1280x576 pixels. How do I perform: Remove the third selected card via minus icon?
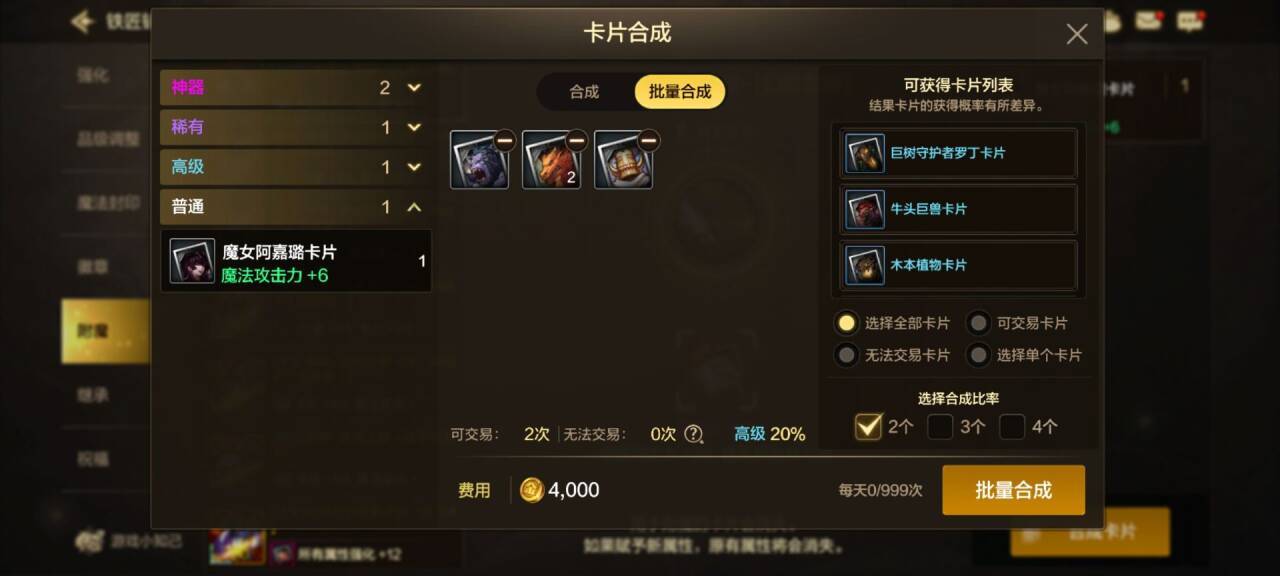click(x=649, y=141)
